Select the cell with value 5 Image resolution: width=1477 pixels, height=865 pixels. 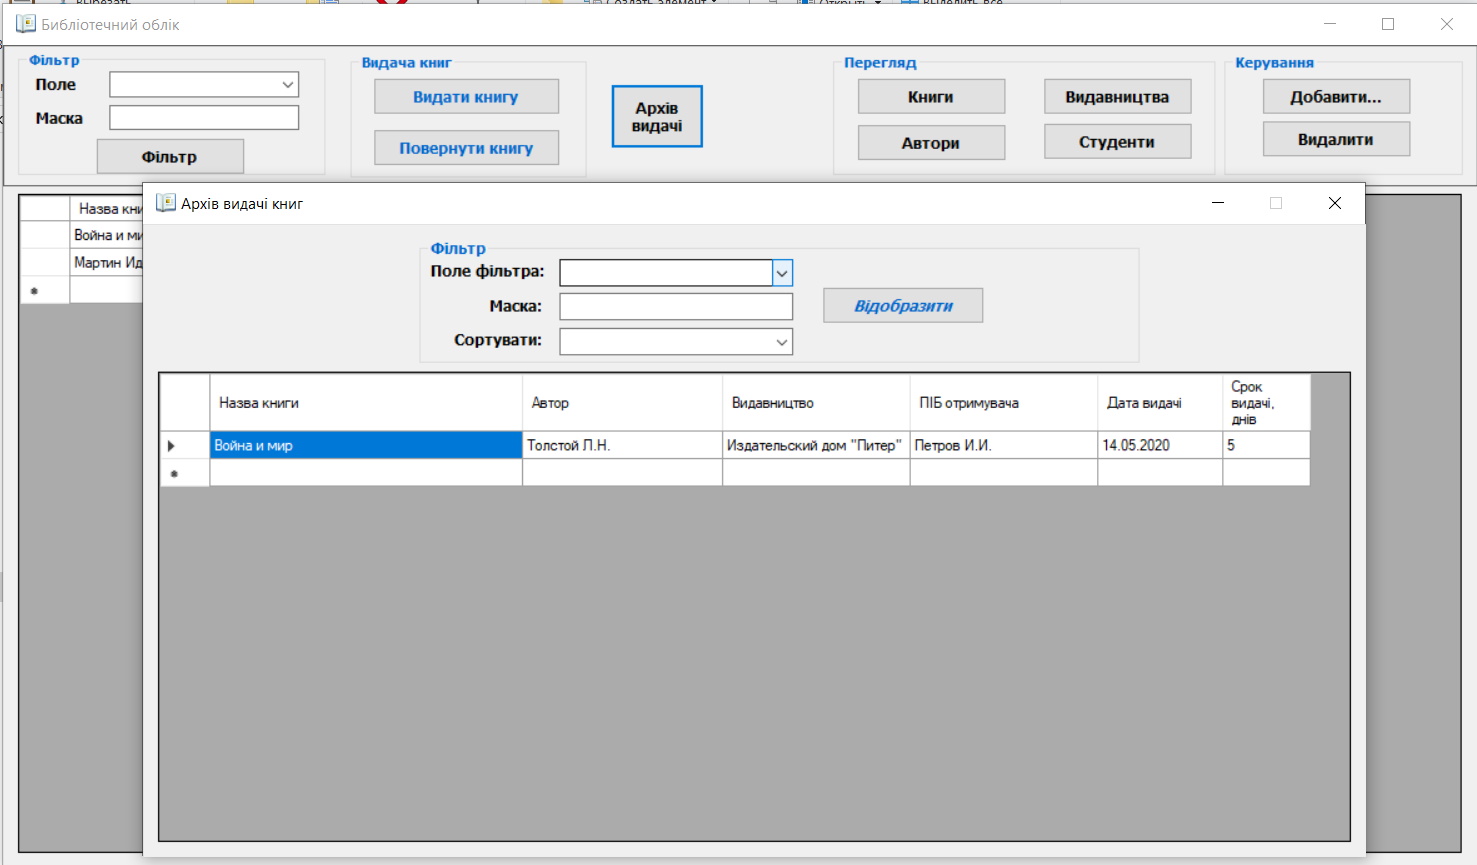(x=1266, y=446)
